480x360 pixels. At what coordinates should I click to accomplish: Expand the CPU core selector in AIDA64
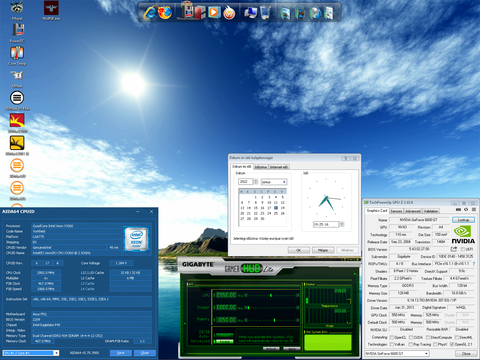coord(31,353)
